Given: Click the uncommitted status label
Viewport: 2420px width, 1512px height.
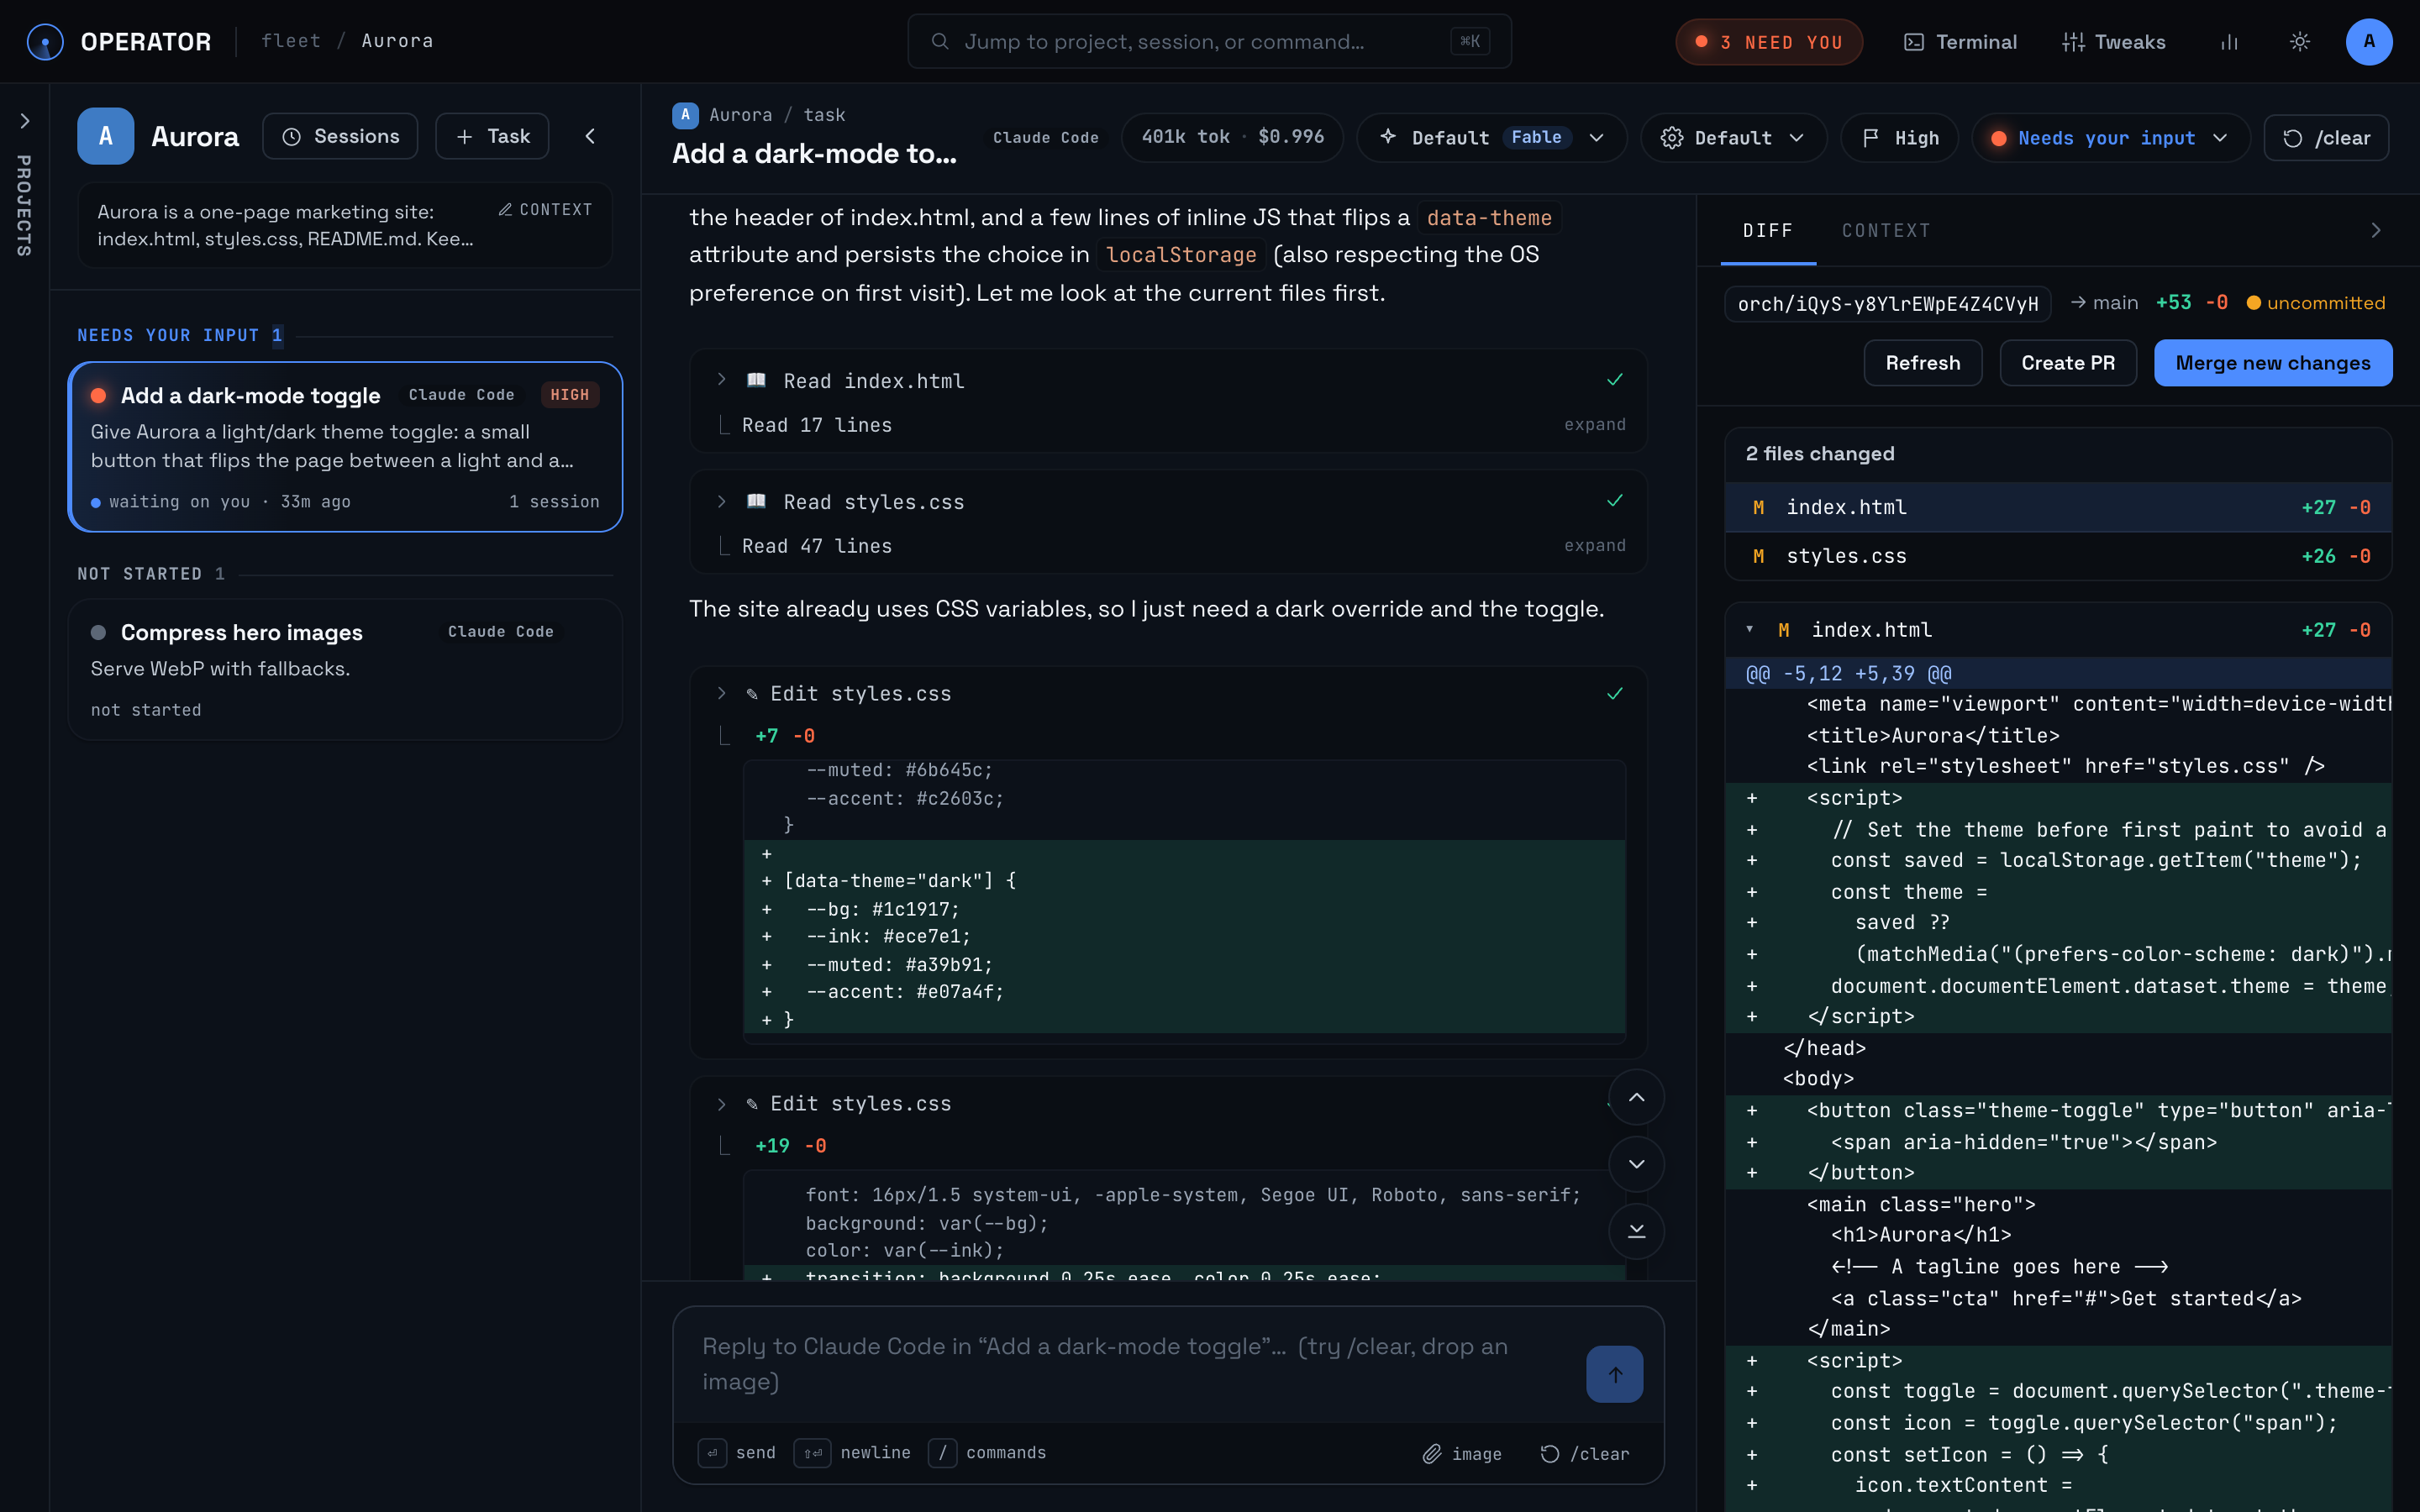Looking at the screenshot, I should 2315,303.
